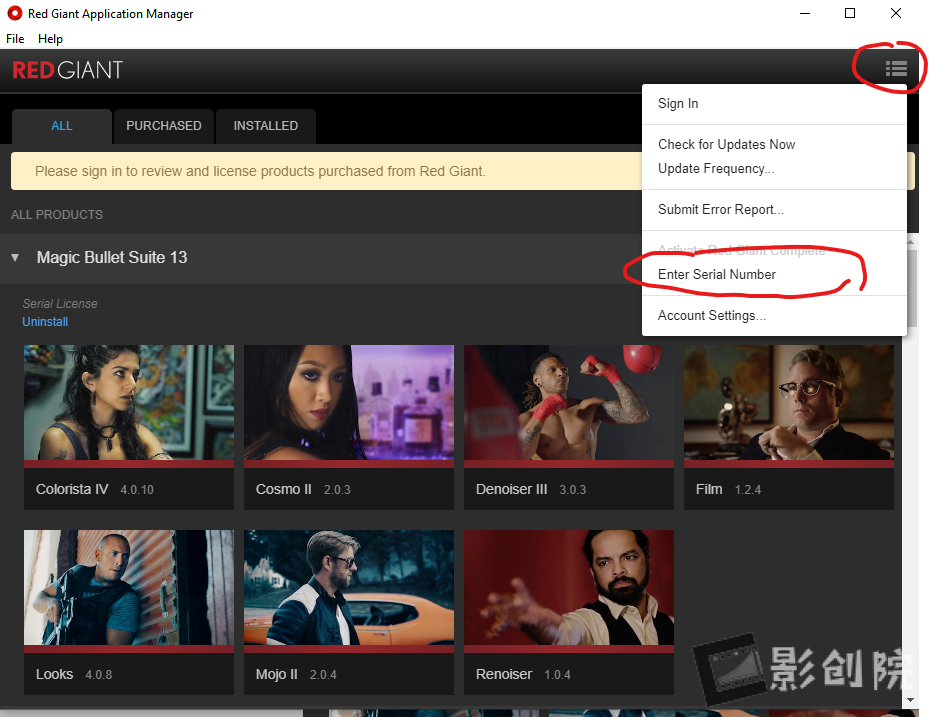Open the hamburger menu icon
The width and height of the screenshot is (929, 717).
tap(895, 68)
